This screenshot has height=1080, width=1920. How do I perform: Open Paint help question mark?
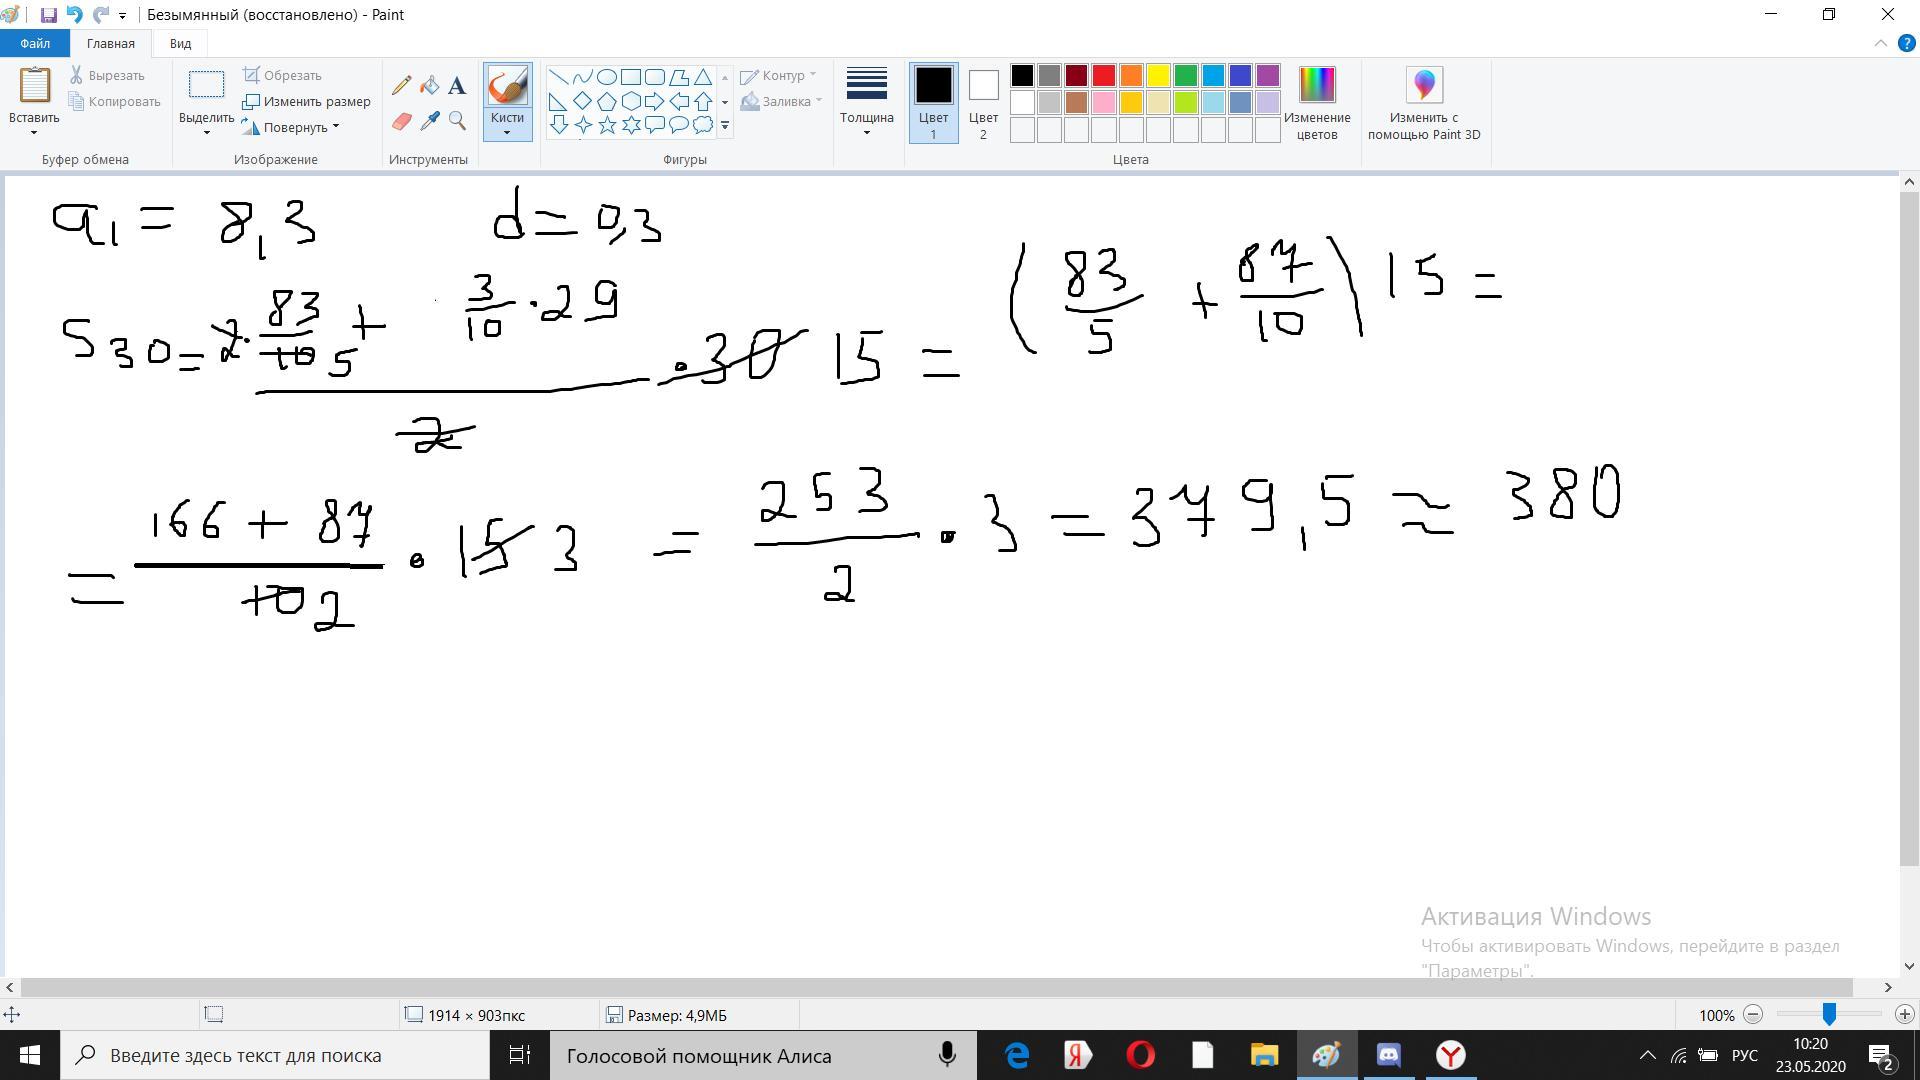pos(1906,43)
